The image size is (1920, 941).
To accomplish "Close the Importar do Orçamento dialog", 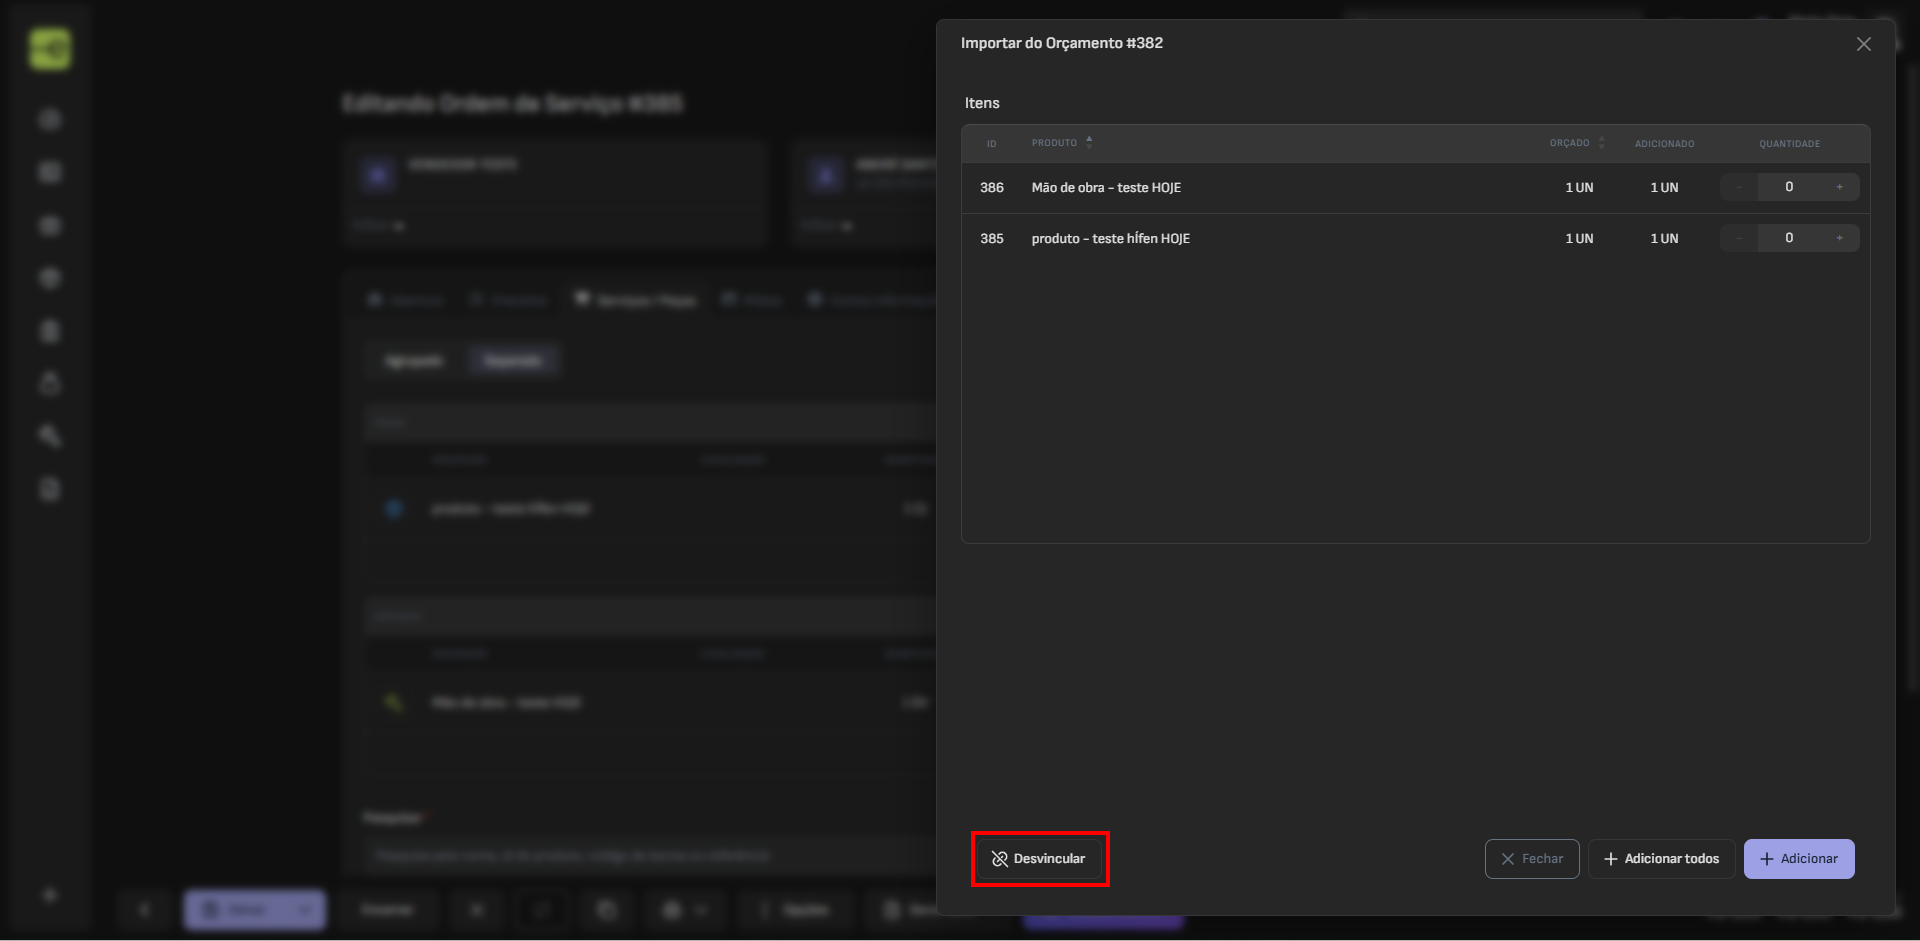I will tap(1864, 44).
